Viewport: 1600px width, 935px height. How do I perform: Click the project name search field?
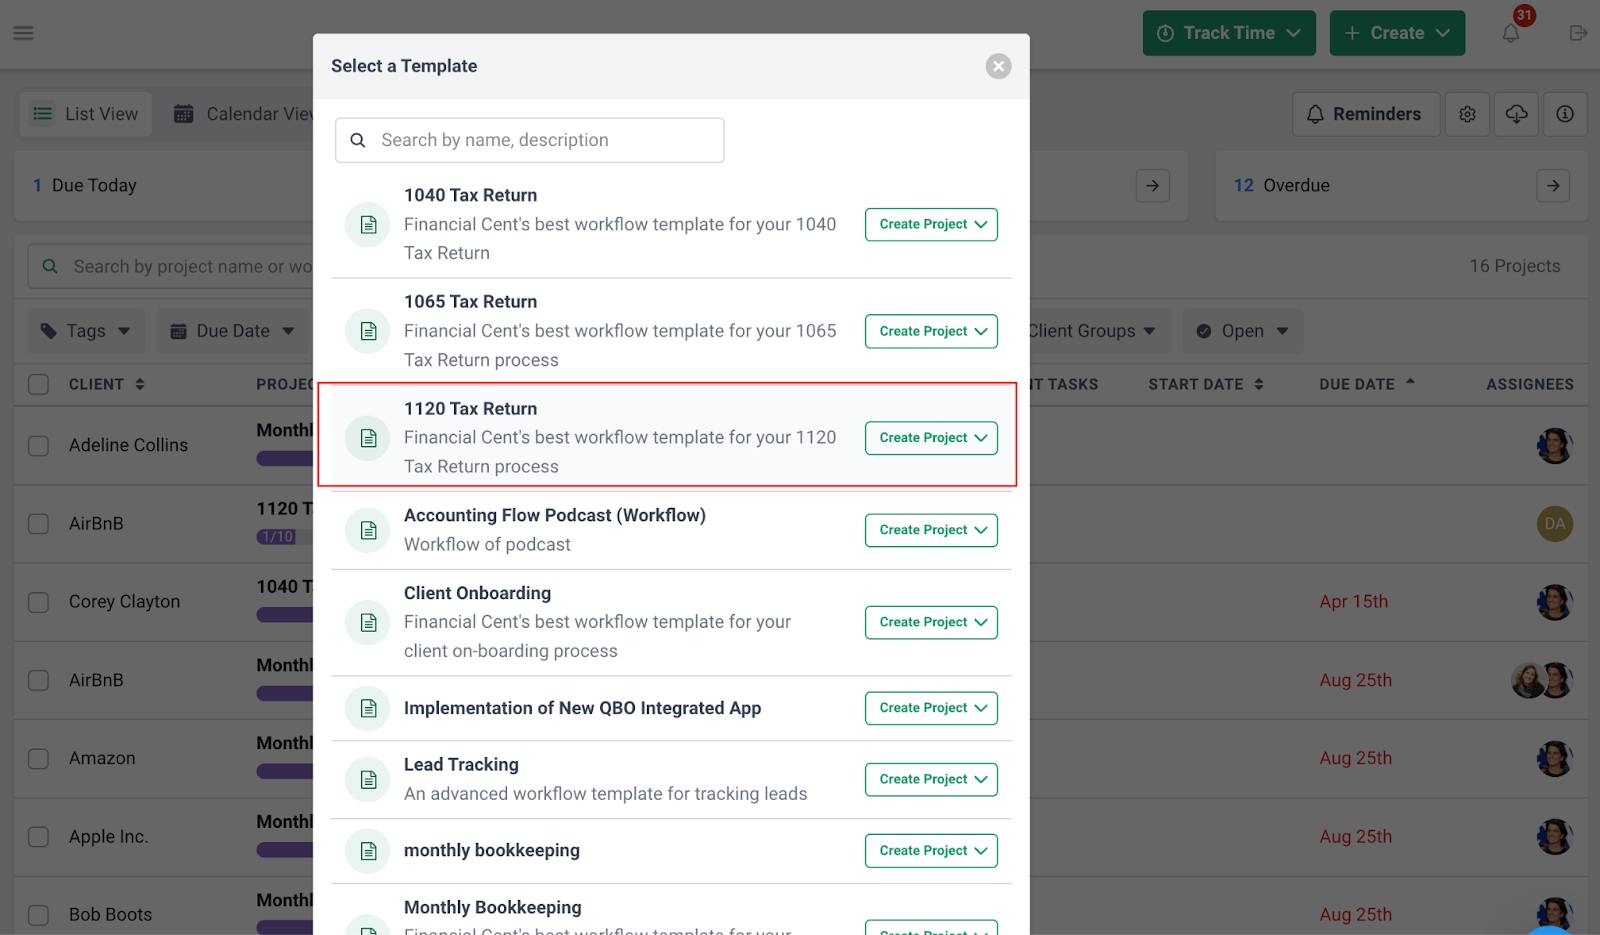(171, 267)
